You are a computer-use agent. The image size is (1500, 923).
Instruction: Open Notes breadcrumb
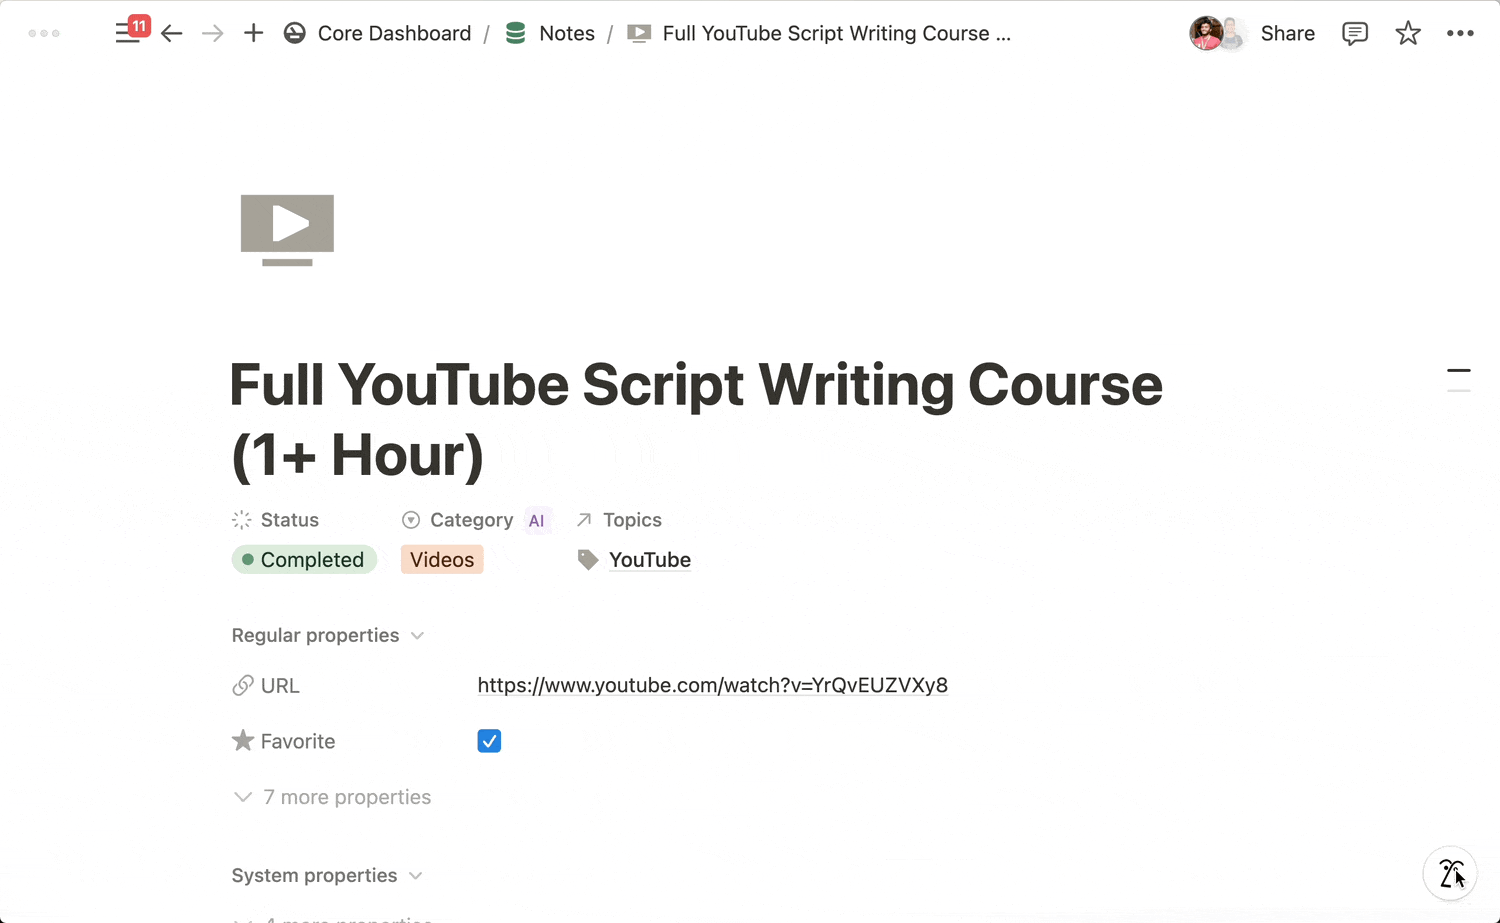(x=567, y=33)
